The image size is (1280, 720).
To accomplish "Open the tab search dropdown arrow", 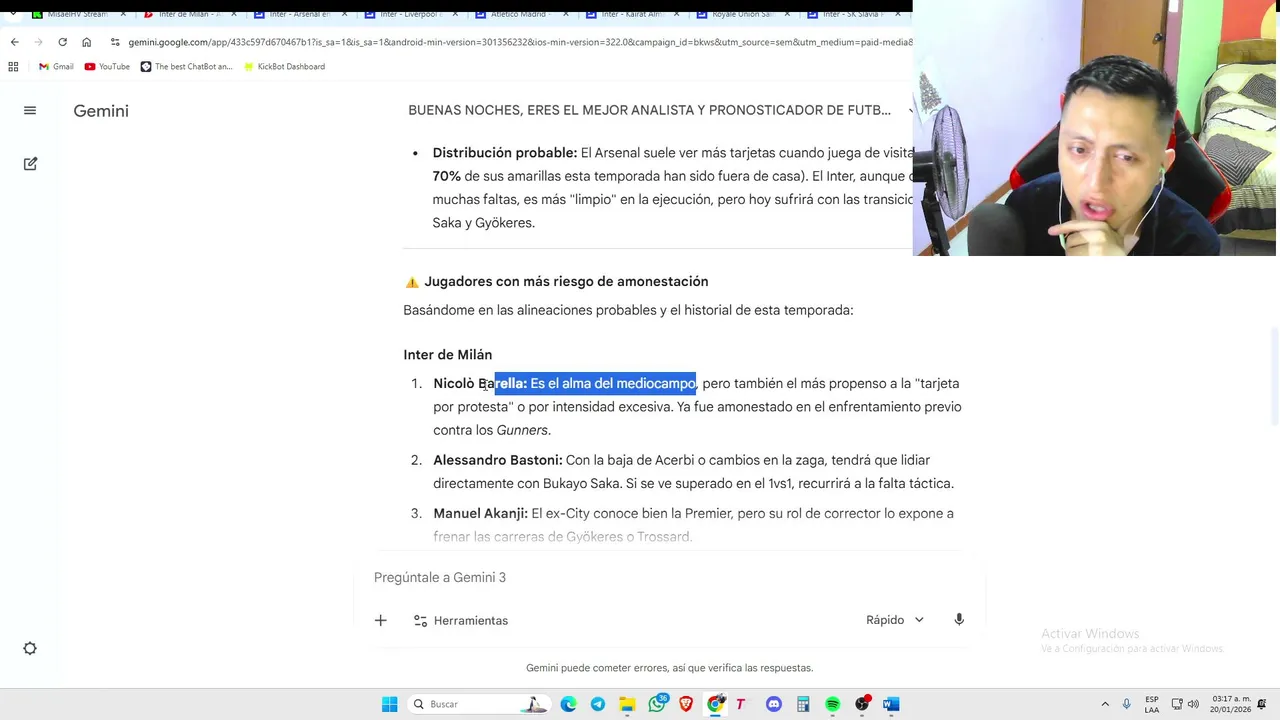I will point(12,14).
